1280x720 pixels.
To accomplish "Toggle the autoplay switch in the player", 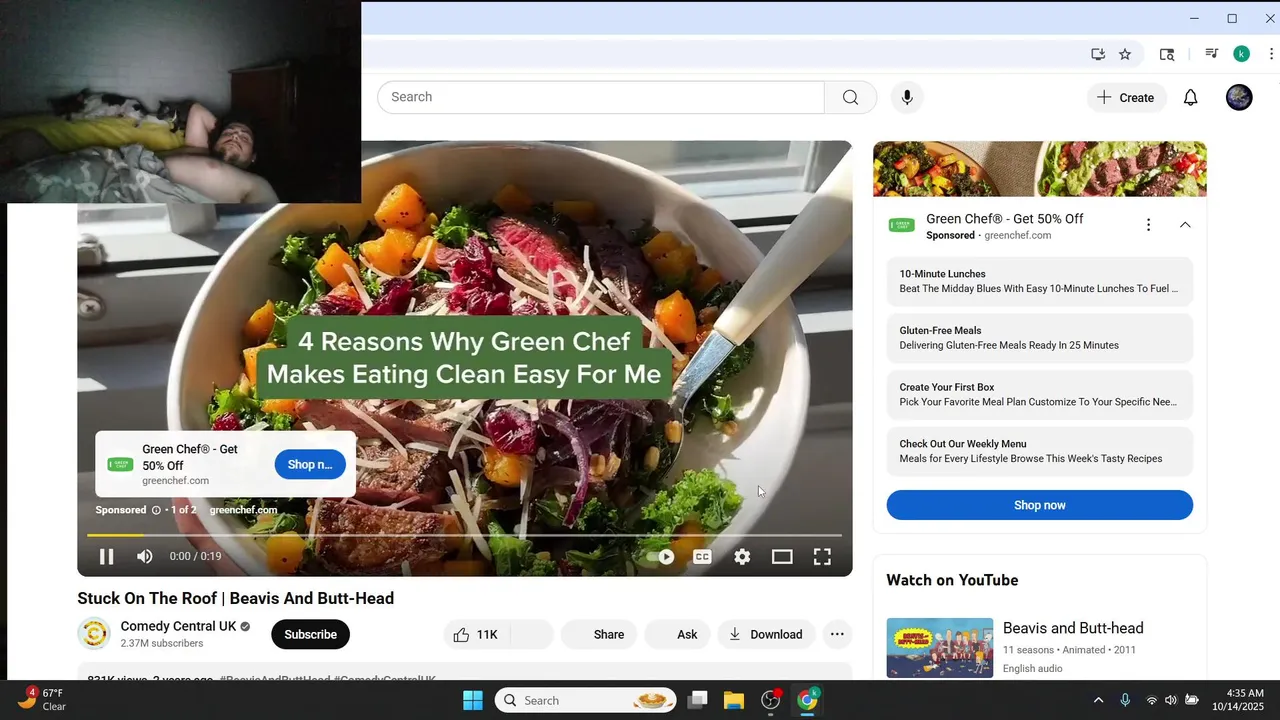I will pyautogui.click(x=661, y=557).
